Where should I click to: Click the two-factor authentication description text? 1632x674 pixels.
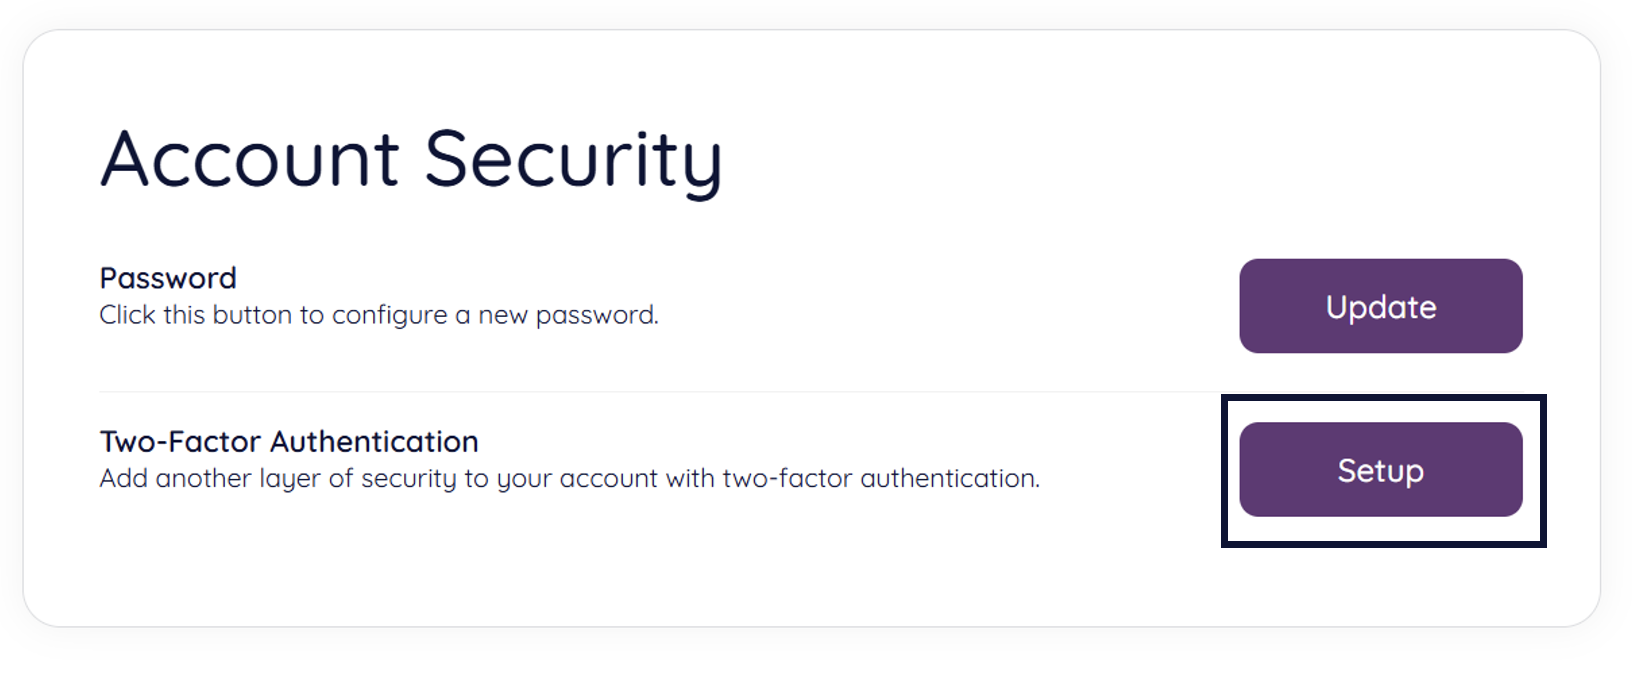[x=569, y=479]
